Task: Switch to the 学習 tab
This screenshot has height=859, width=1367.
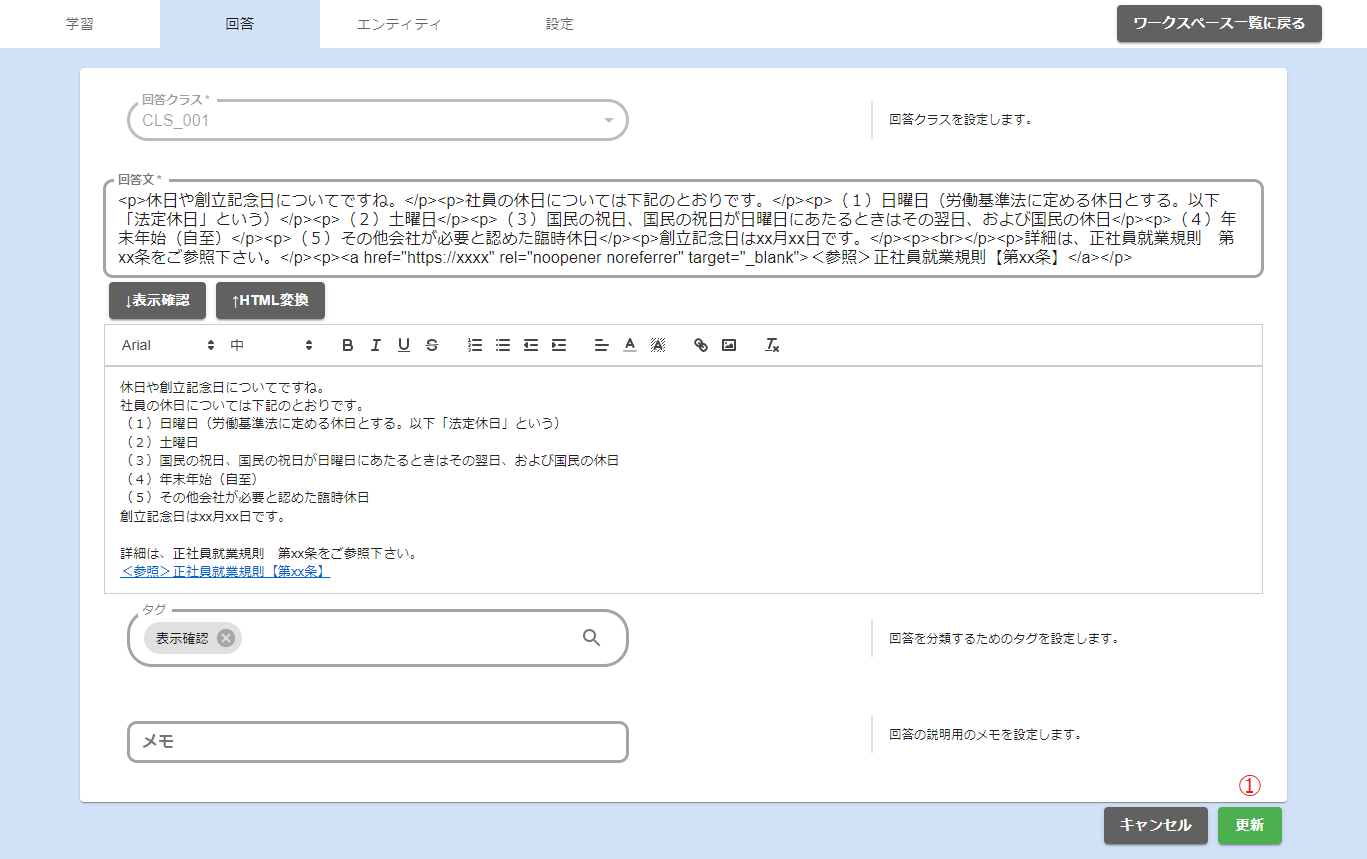Action: [80, 24]
